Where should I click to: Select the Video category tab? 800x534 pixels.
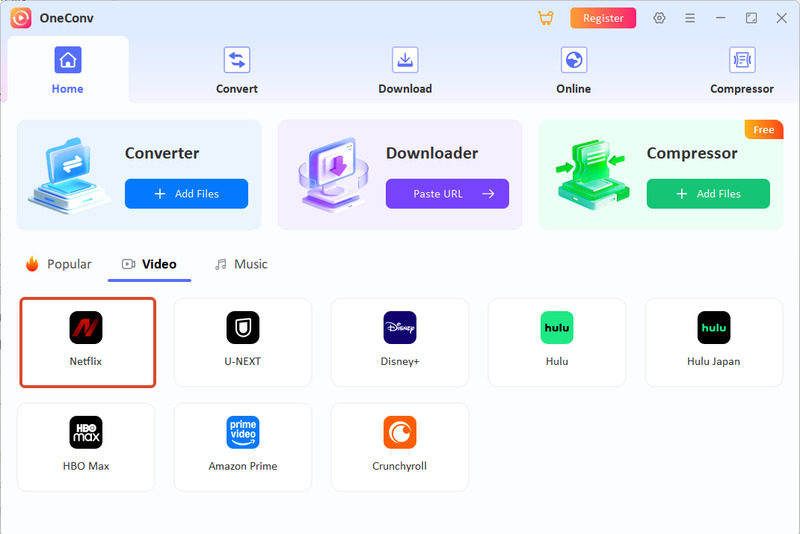[149, 264]
